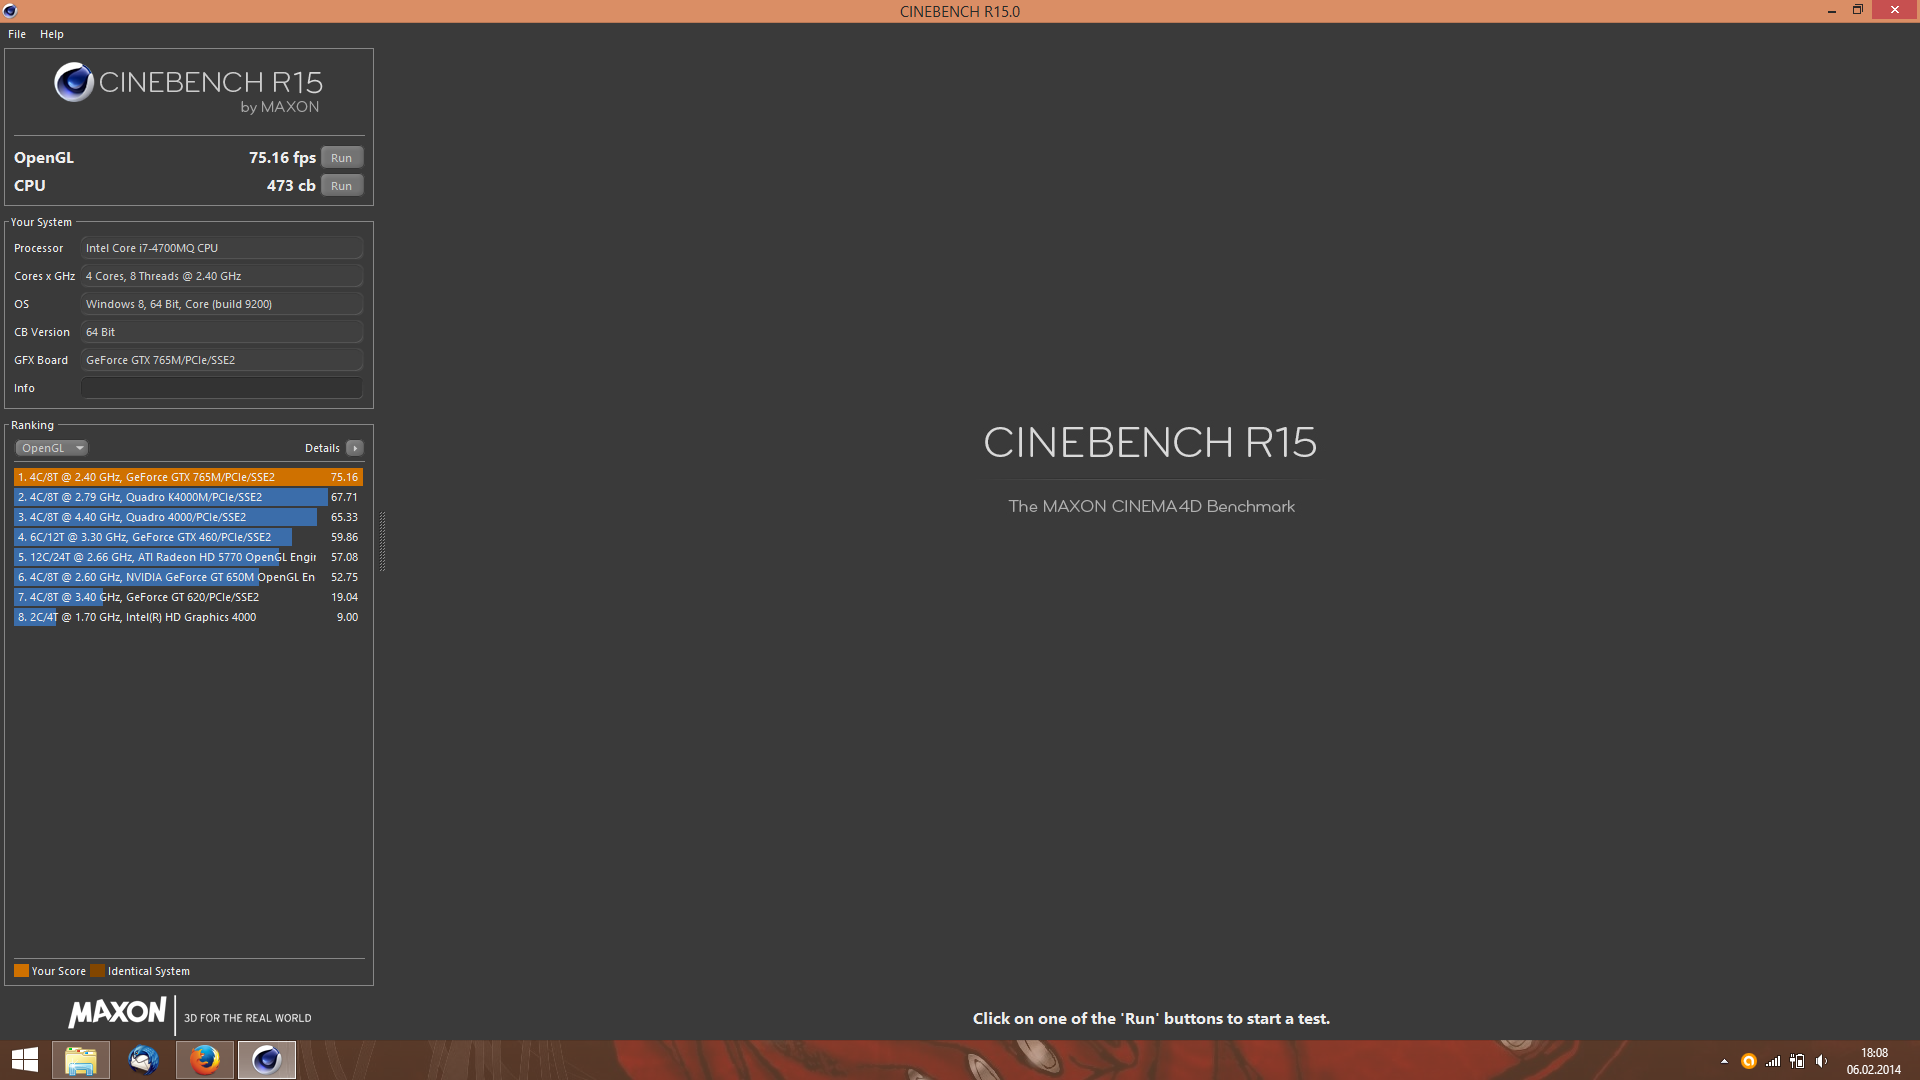The height and width of the screenshot is (1080, 1920).
Task: Run the OpenGL benchmark test
Action: (x=342, y=158)
